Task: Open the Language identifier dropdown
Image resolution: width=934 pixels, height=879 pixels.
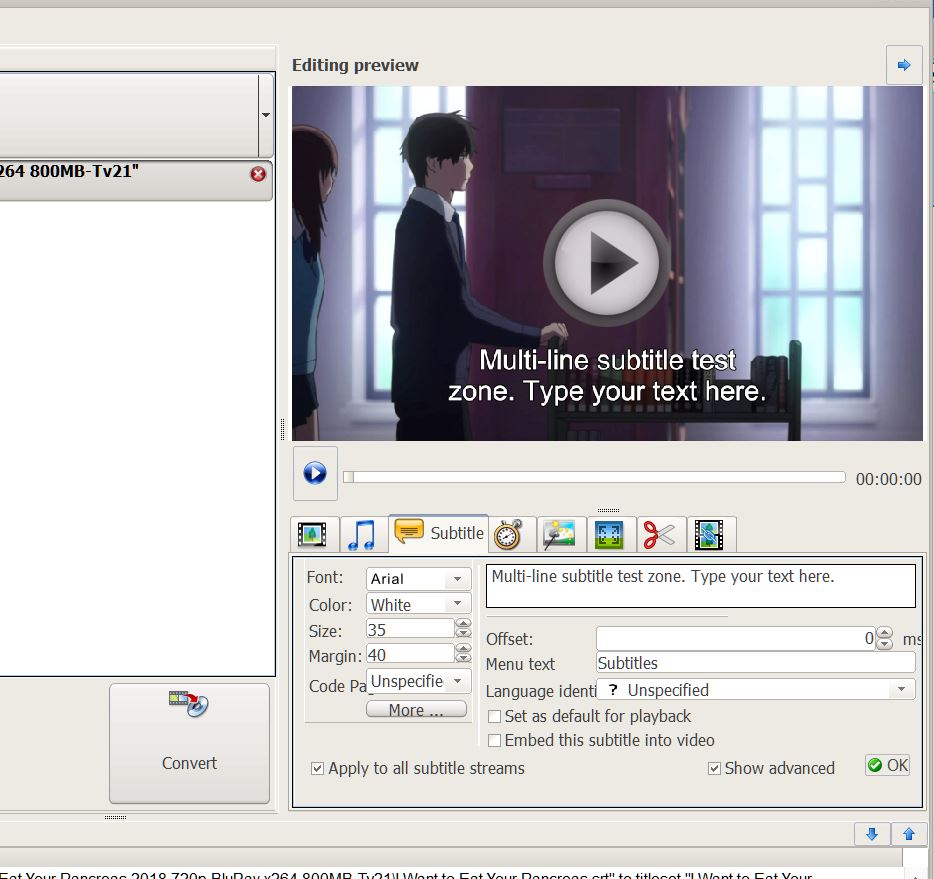Action: [755, 690]
